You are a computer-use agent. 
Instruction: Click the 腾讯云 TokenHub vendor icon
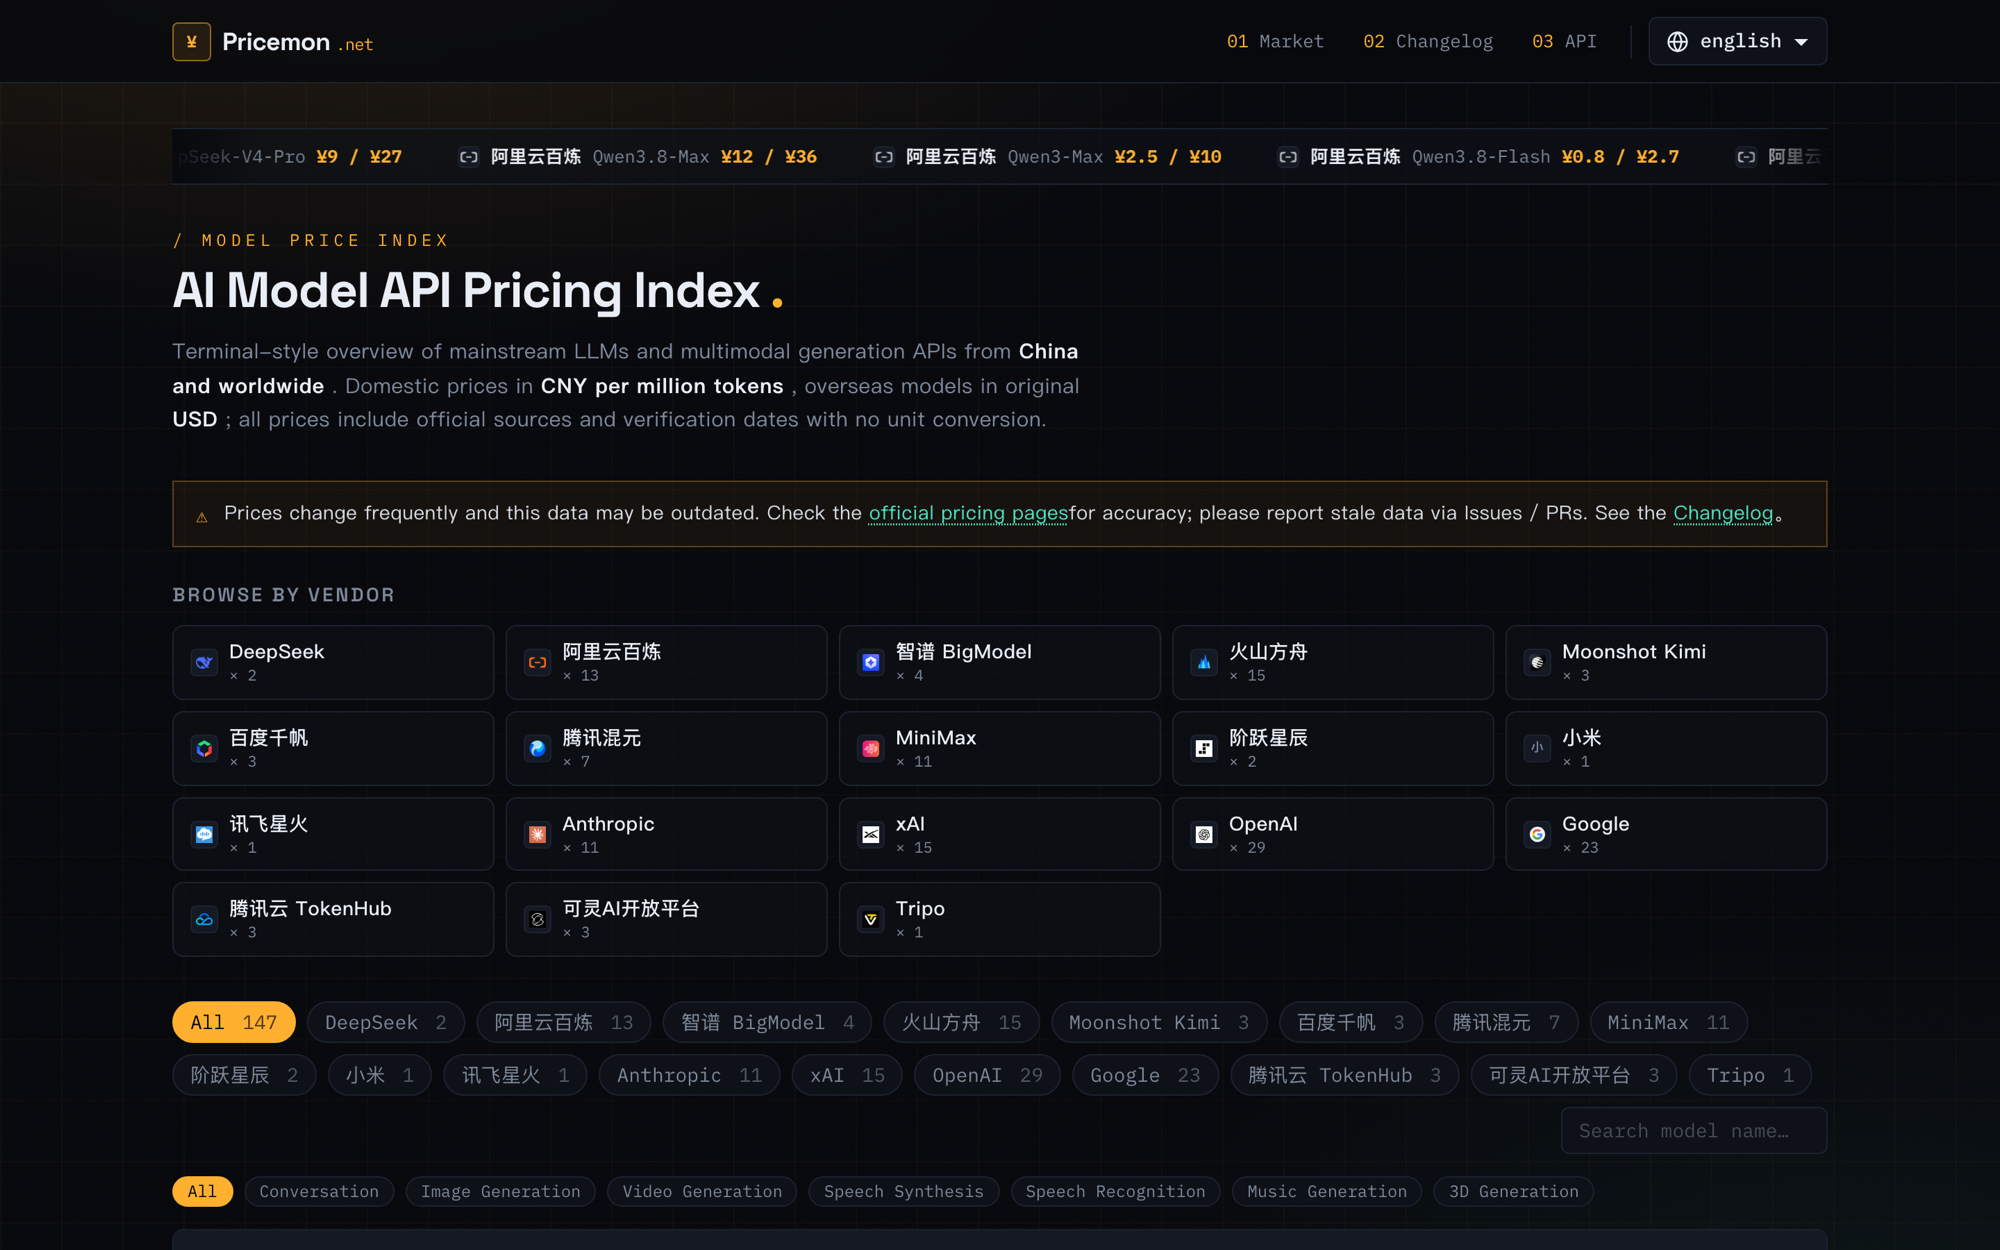204,919
